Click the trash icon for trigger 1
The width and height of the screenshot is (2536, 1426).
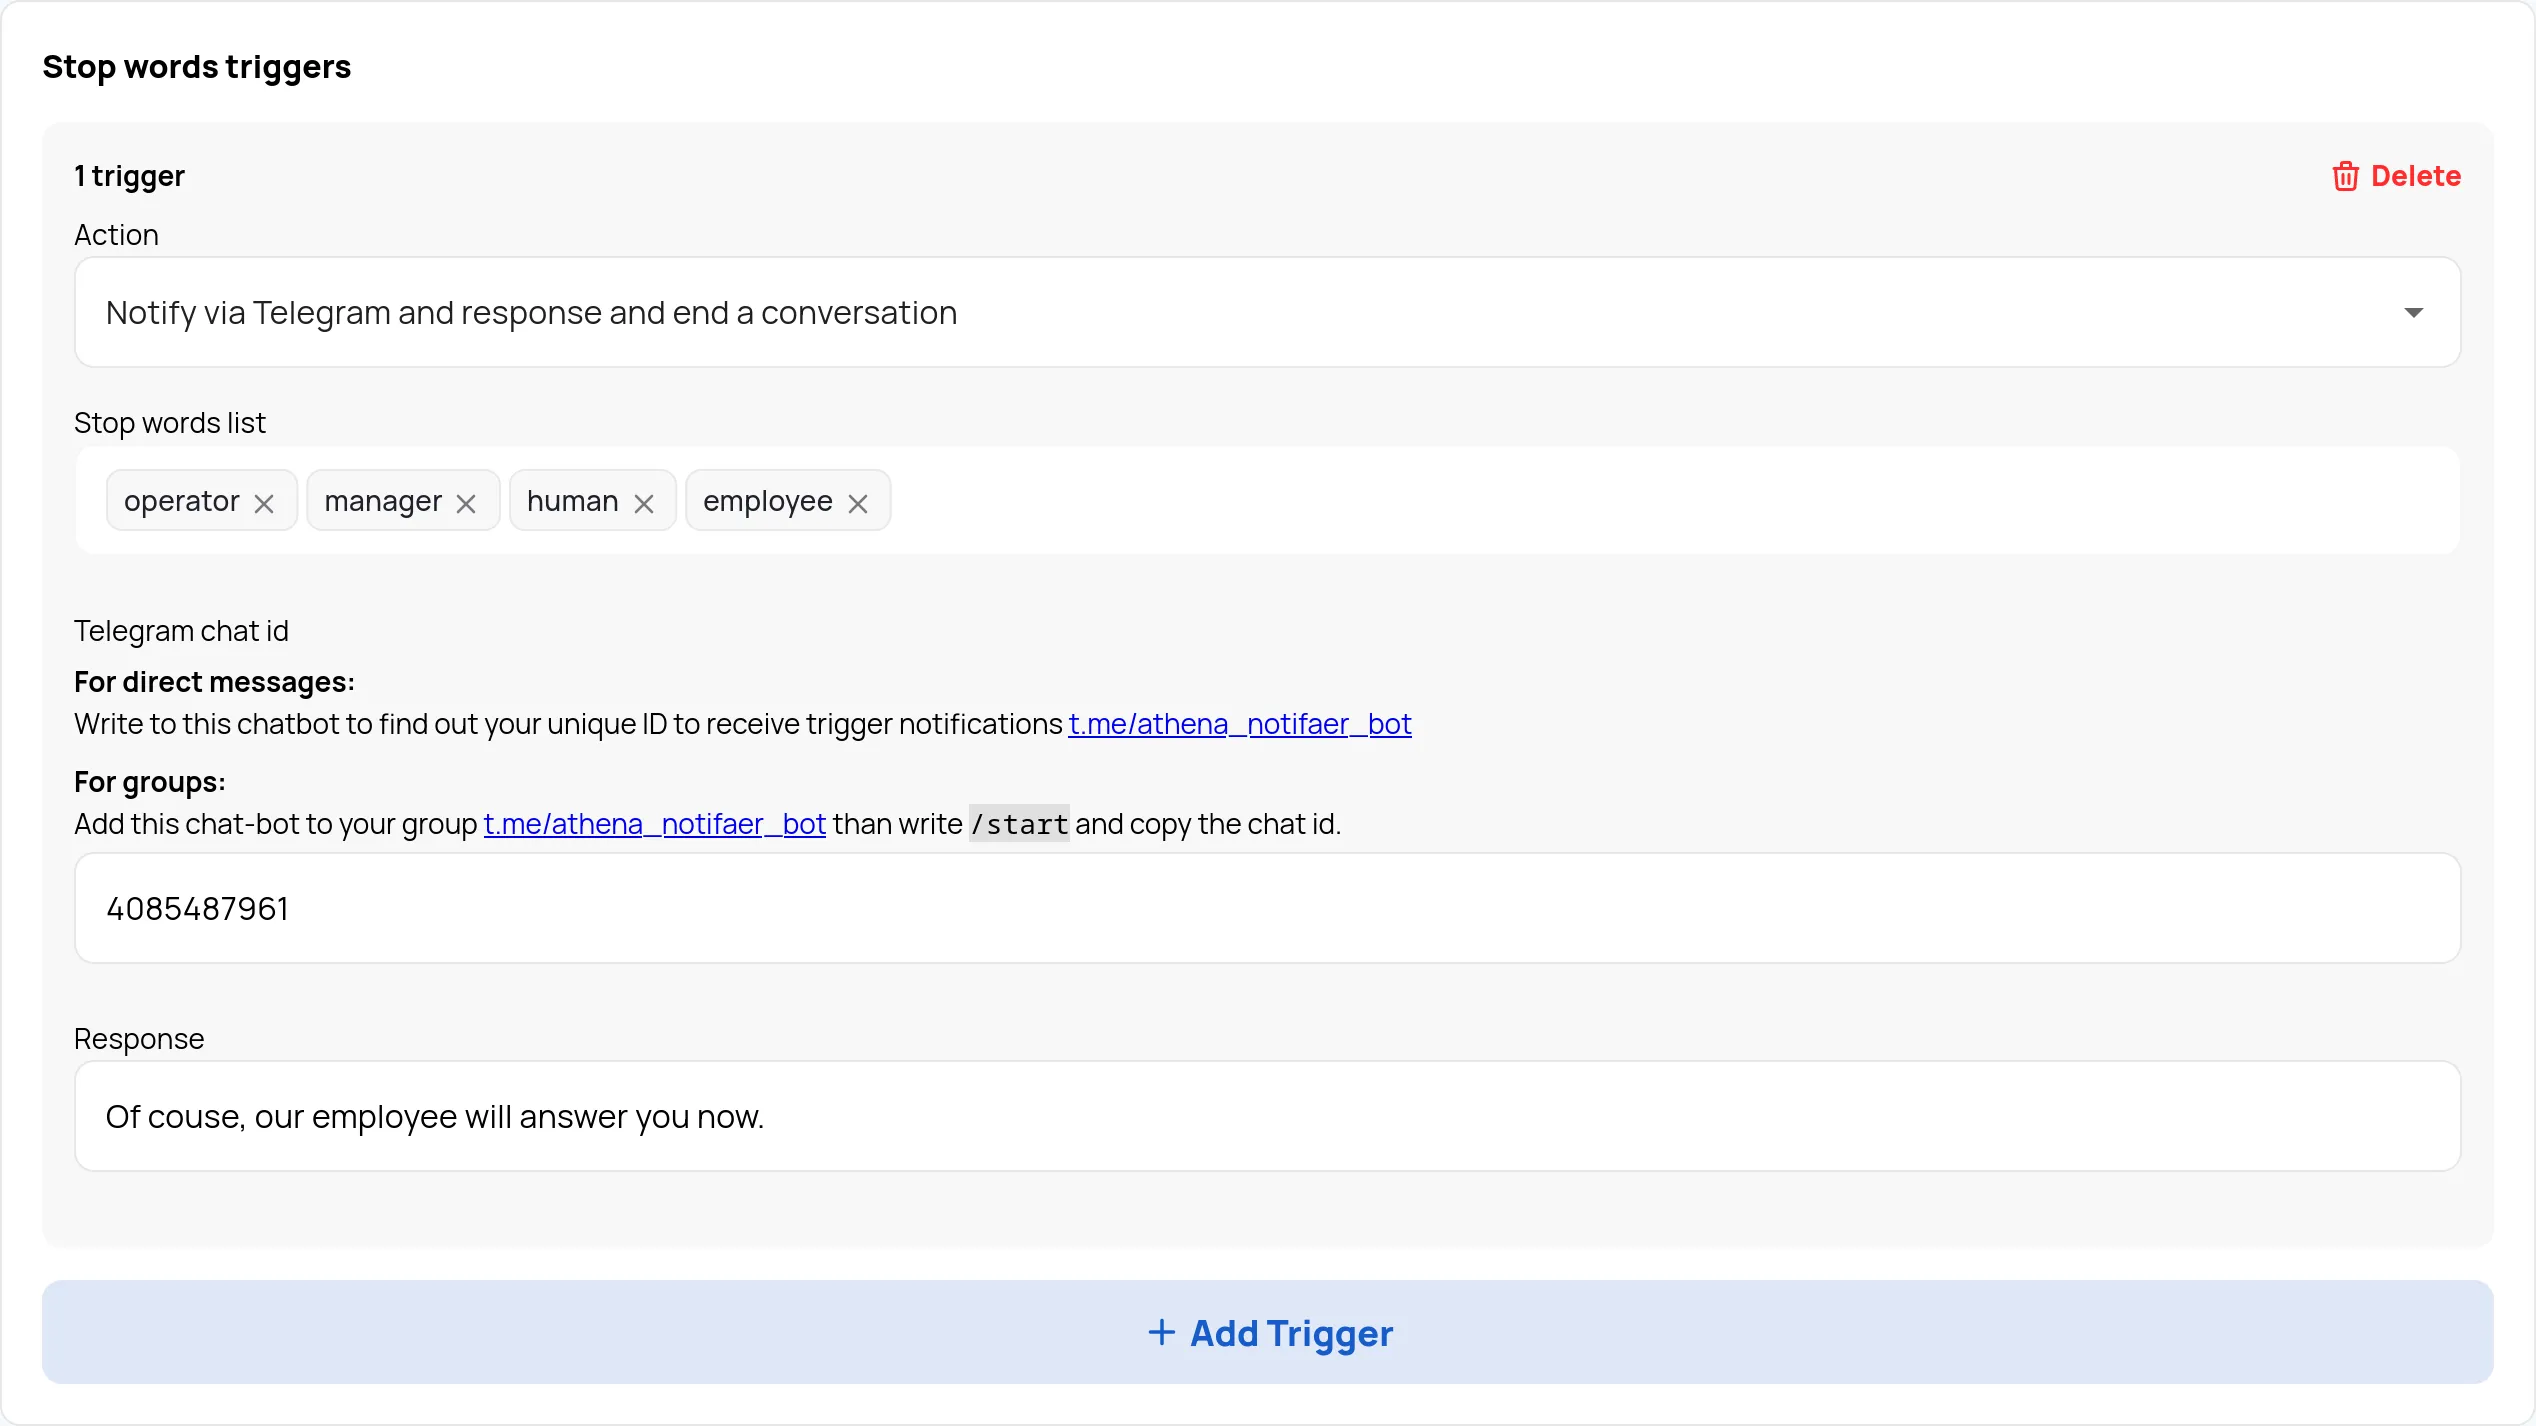(x=2345, y=176)
